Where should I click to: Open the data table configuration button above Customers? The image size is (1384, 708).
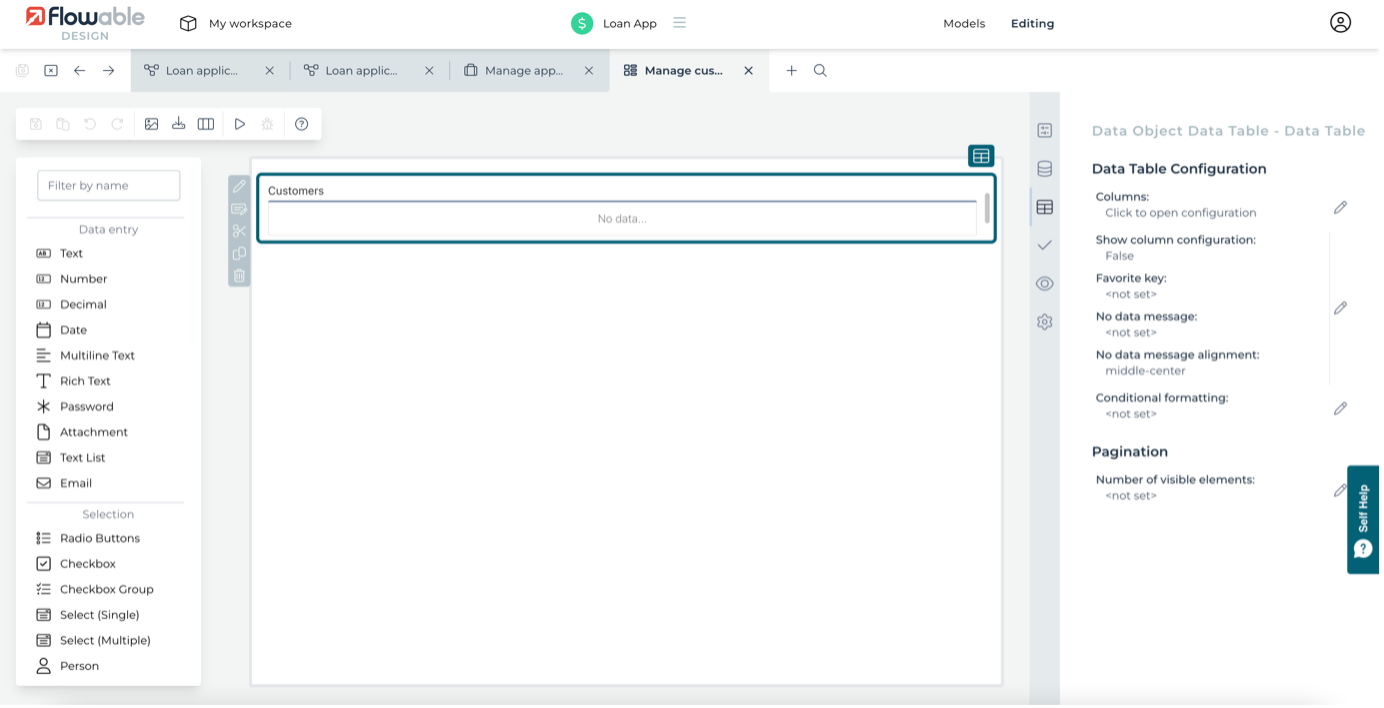pyautogui.click(x=981, y=156)
